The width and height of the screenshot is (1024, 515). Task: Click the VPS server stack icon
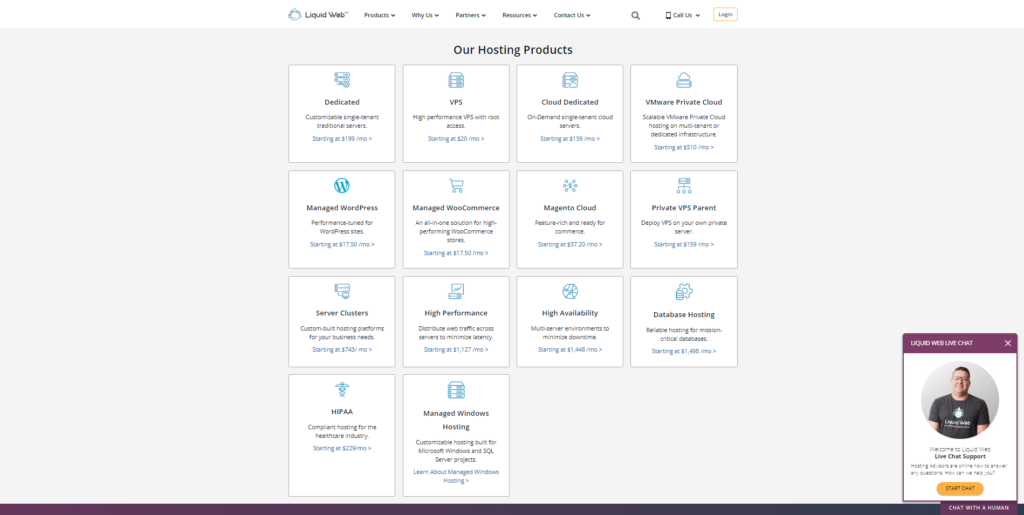pyautogui.click(x=456, y=80)
